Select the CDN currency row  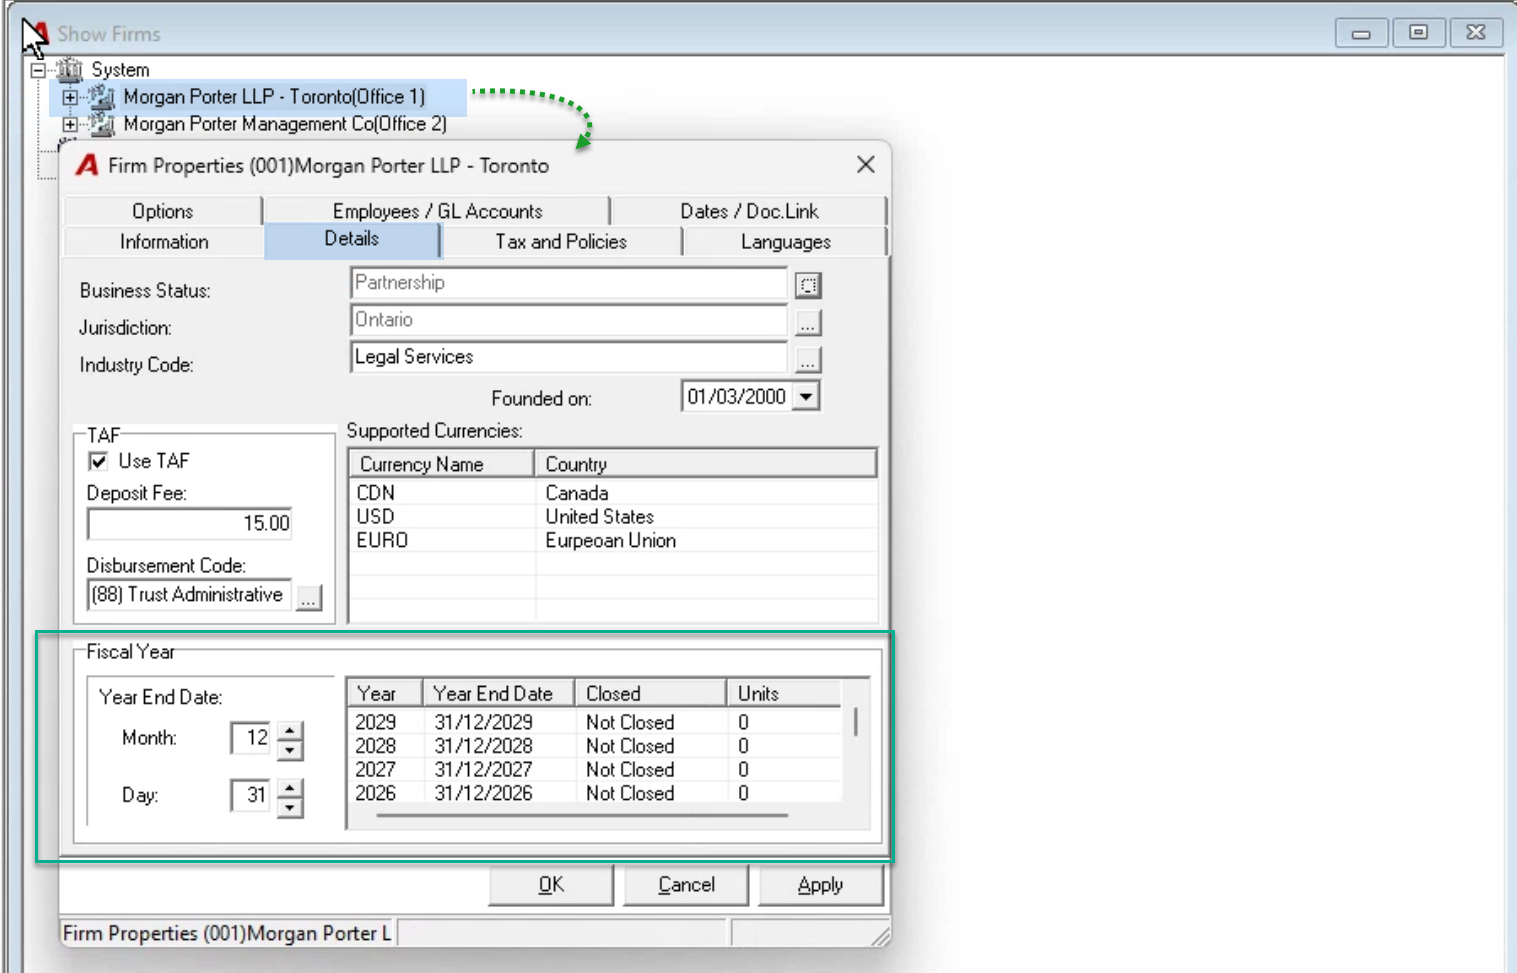pyautogui.click(x=613, y=493)
